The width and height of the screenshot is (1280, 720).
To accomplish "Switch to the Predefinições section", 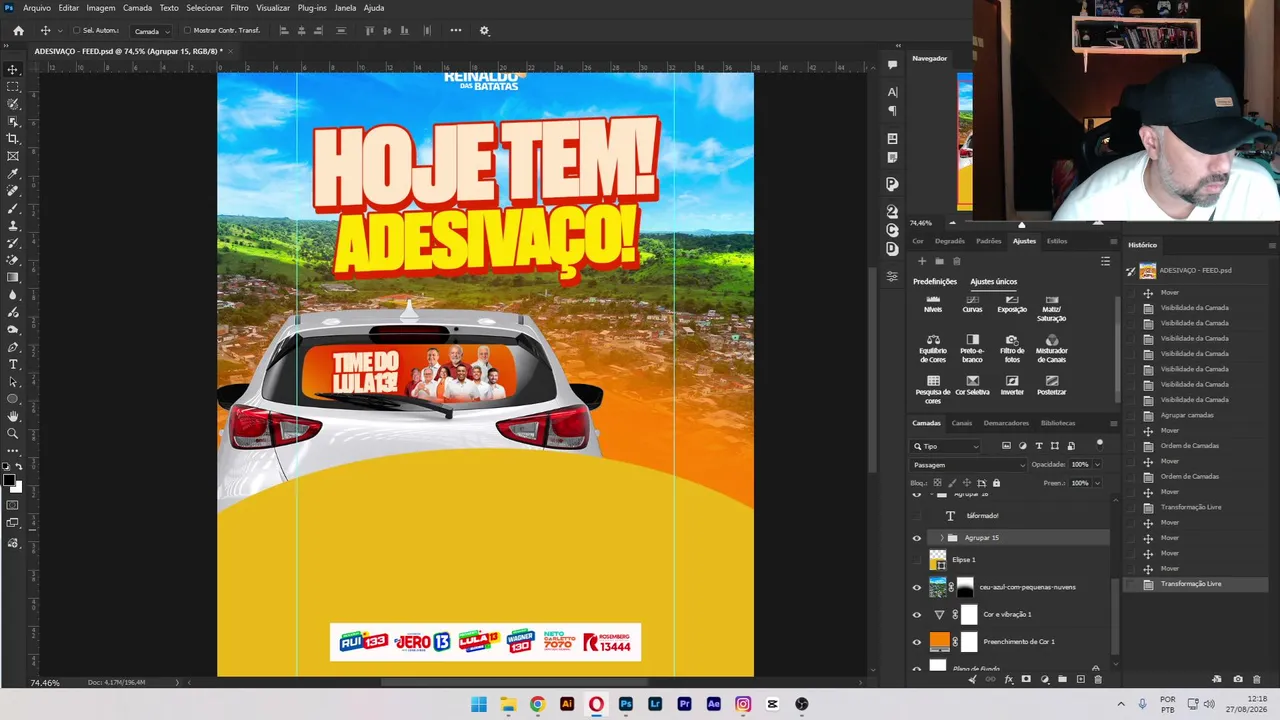I will click(x=935, y=282).
